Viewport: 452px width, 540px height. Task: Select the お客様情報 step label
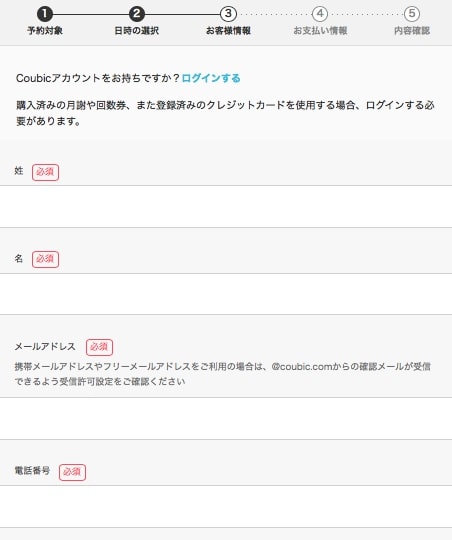(x=228, y=31)
